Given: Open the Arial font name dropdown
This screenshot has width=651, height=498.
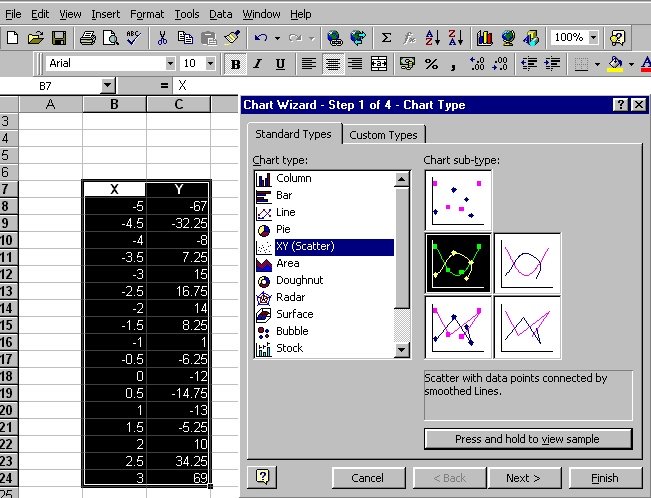Looking at the screenshot, I should pyautogui.click(x=169, y=63).
